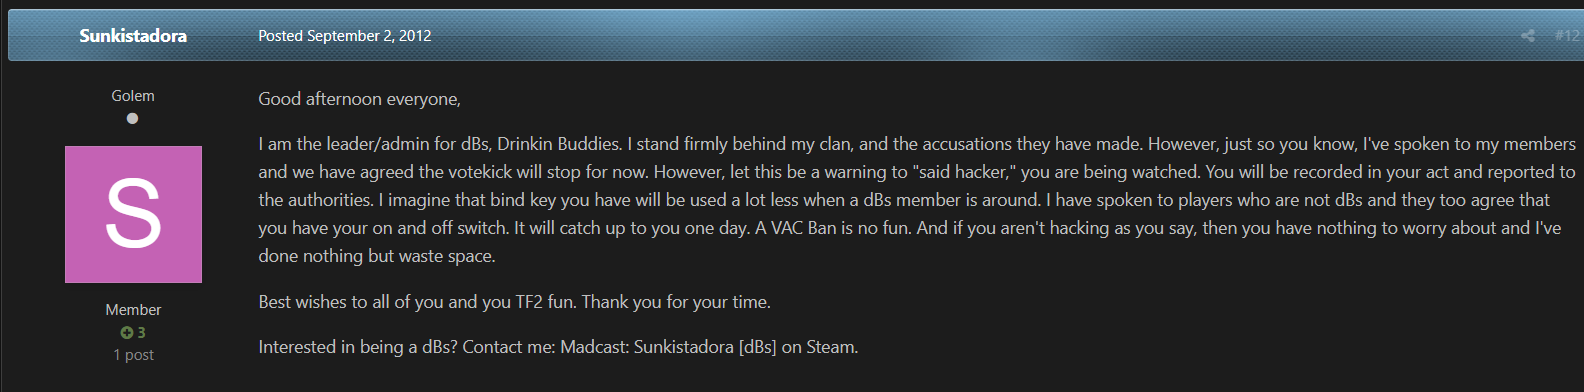The height and width of the screenshot is (392, 1584).
Task: Click the paragraph line starting 'I am the leader/admin'
Action: (917, 143)
